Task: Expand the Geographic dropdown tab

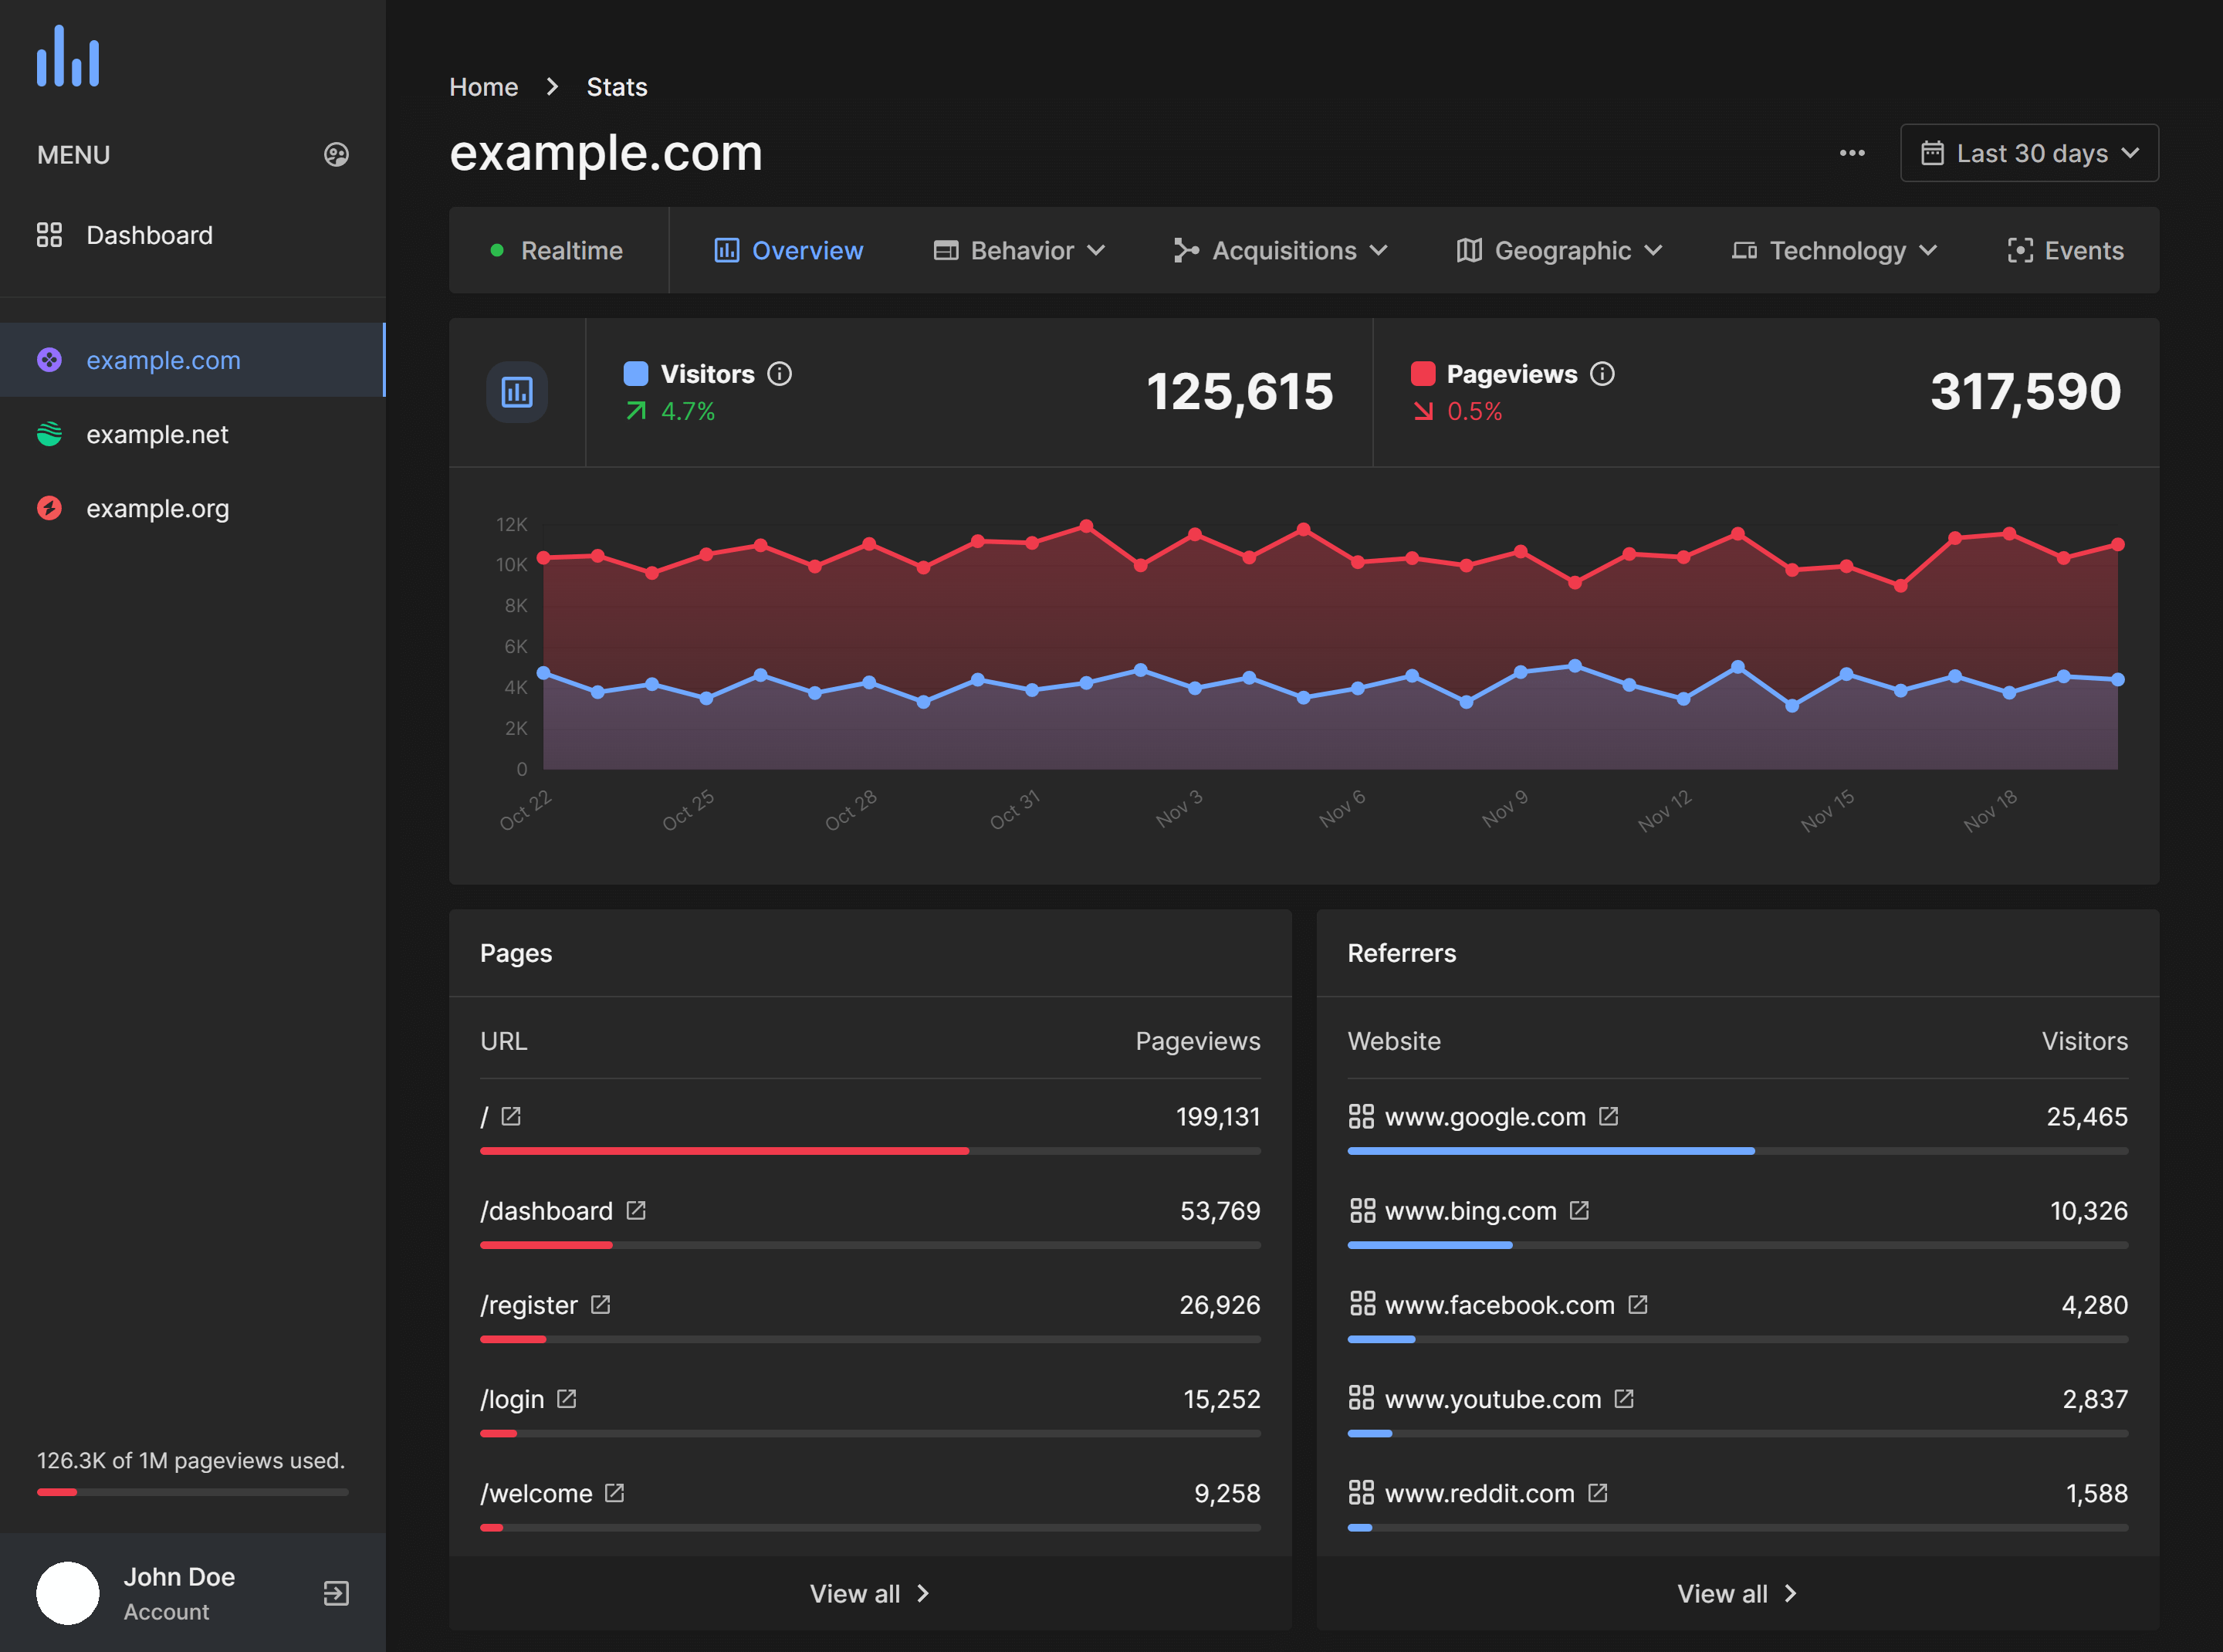Action: coord(1559,250)
